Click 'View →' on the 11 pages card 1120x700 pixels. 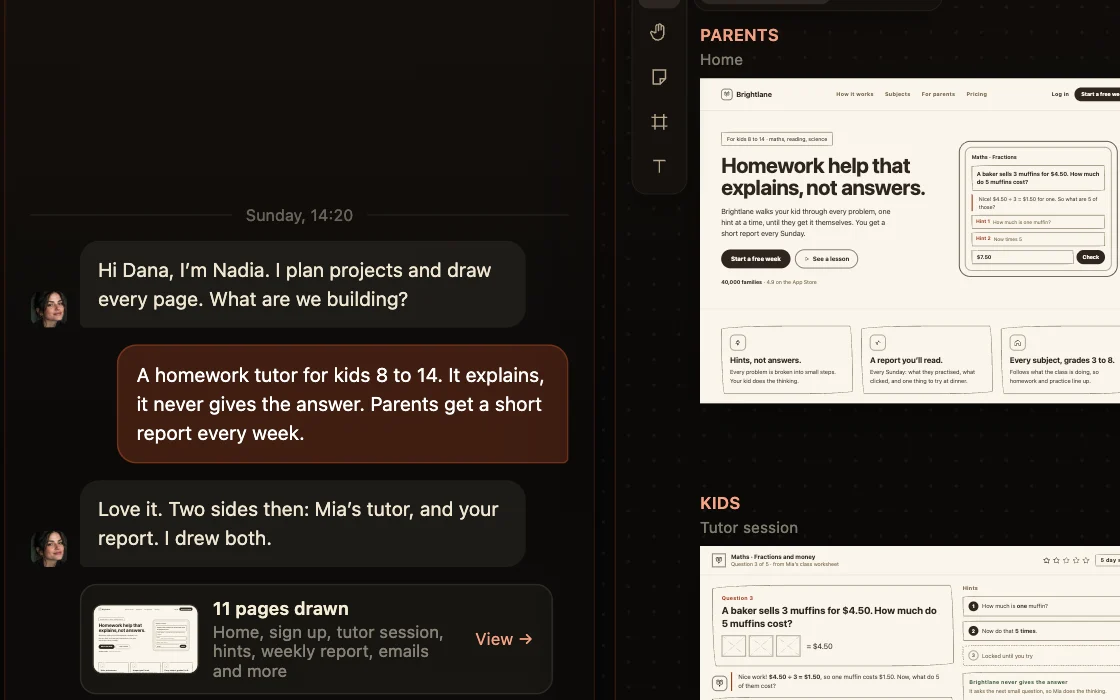[504, 639]
